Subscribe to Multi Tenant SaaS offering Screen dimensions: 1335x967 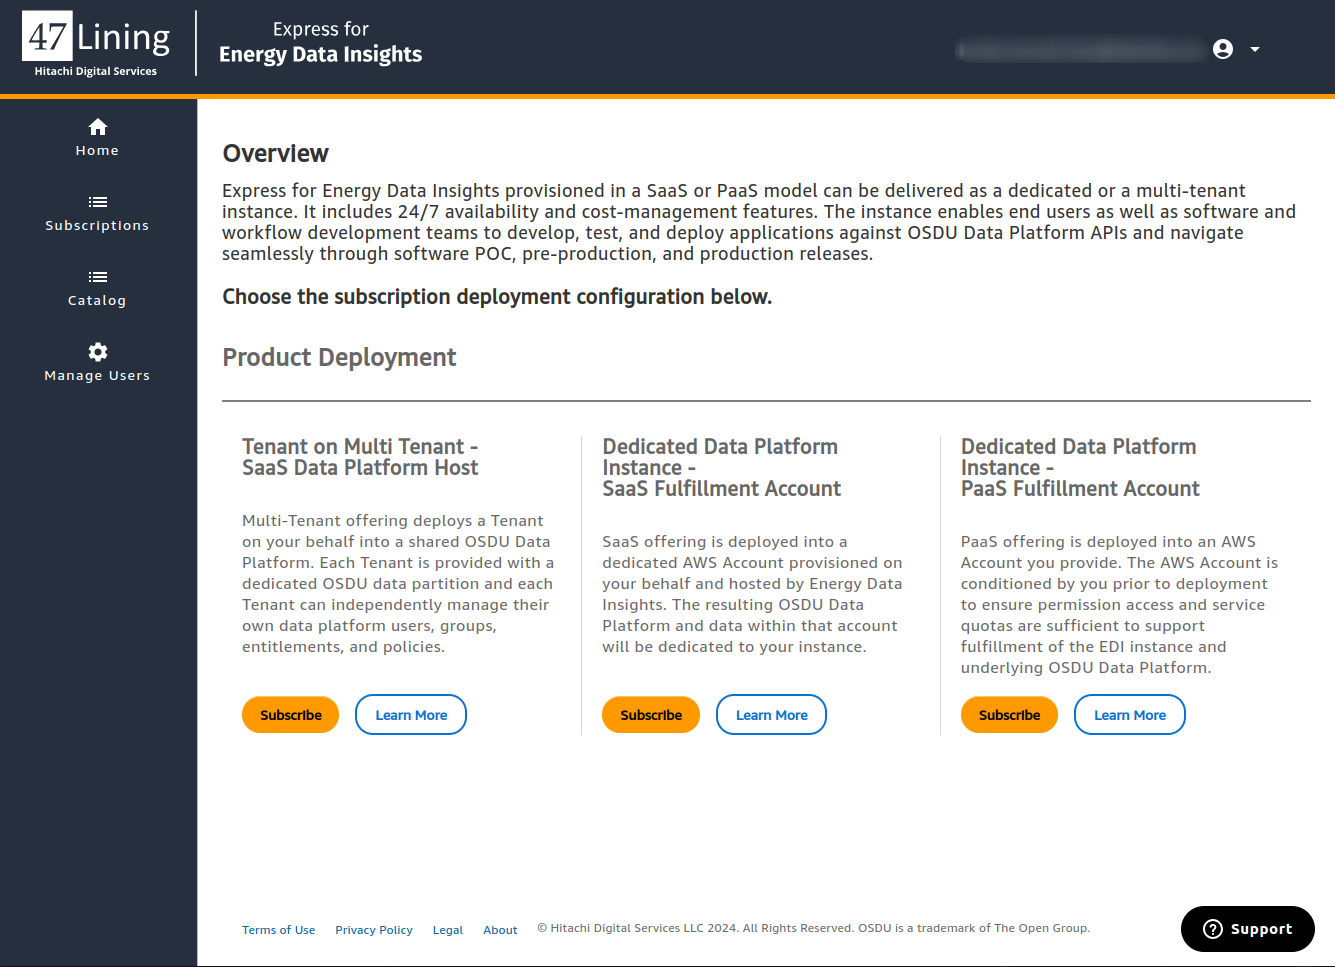pyautogui.click(x=290, y=715)
